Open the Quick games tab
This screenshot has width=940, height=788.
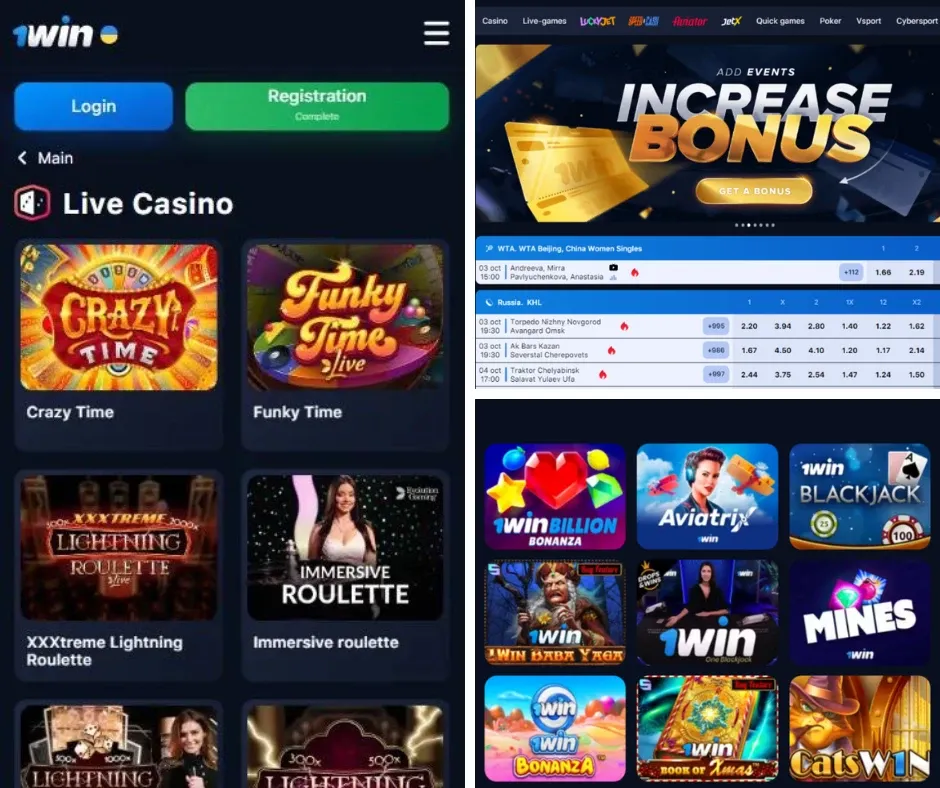(x=780, y=21)
